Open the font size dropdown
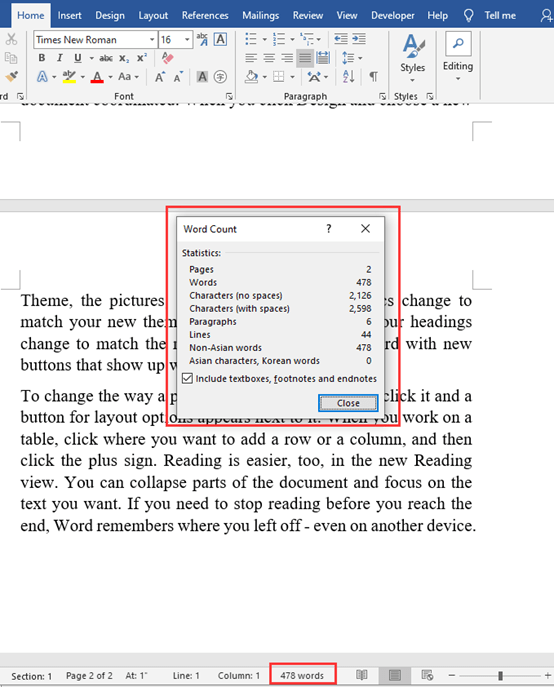 pyautogui.click(x=187, y=40)
